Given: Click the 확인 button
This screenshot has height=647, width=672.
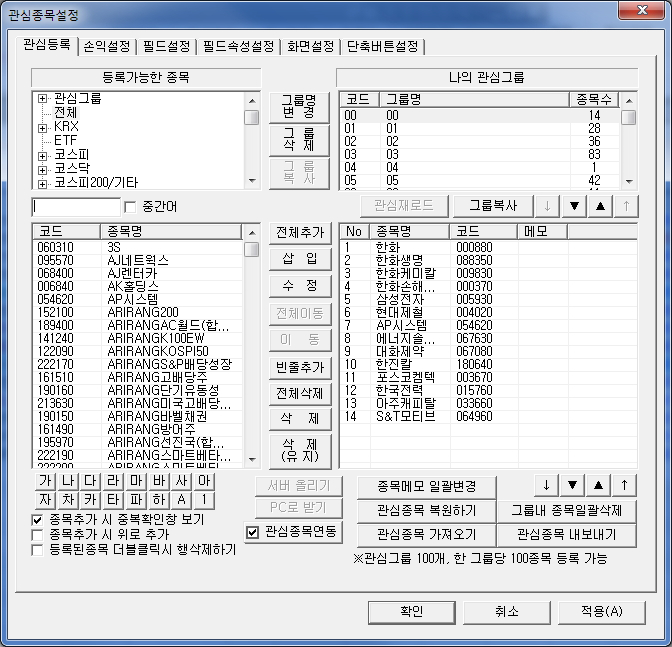Looking at the screenshot, I should coord(411,611).
